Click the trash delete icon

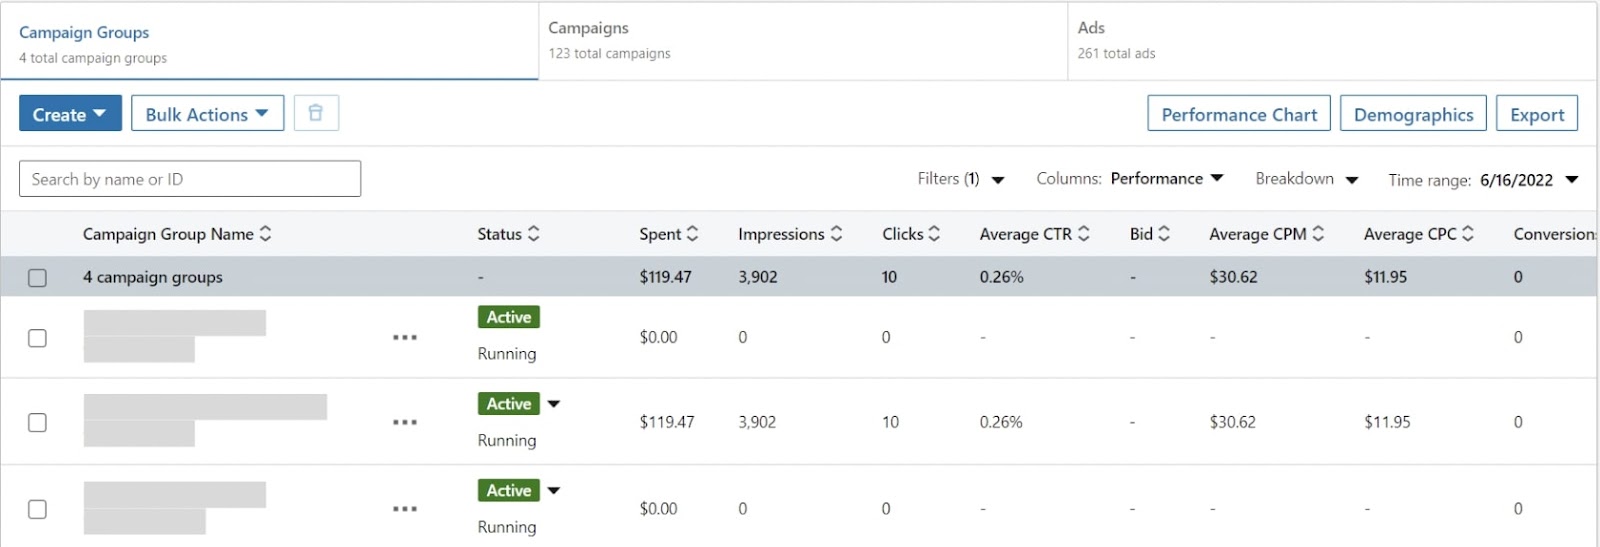tap(316, 113)
